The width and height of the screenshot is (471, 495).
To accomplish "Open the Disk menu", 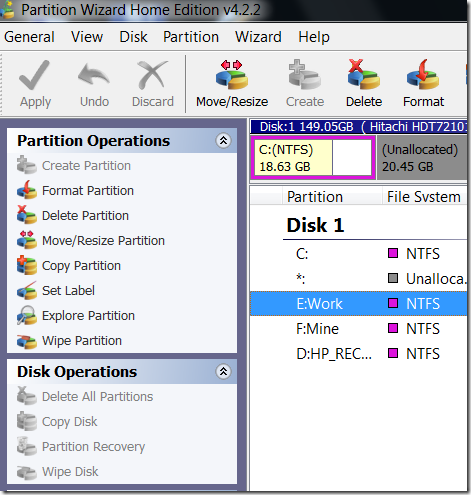I will coord(133,37).
